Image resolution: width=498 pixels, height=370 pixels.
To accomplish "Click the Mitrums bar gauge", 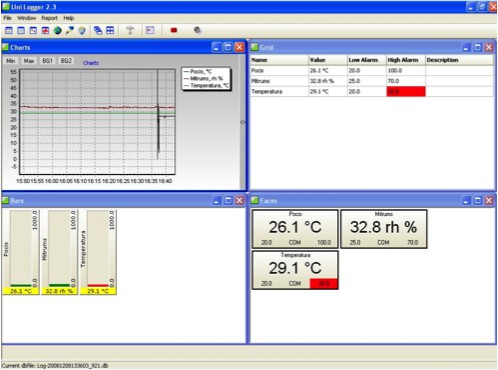I will click(x=59, y=248).
